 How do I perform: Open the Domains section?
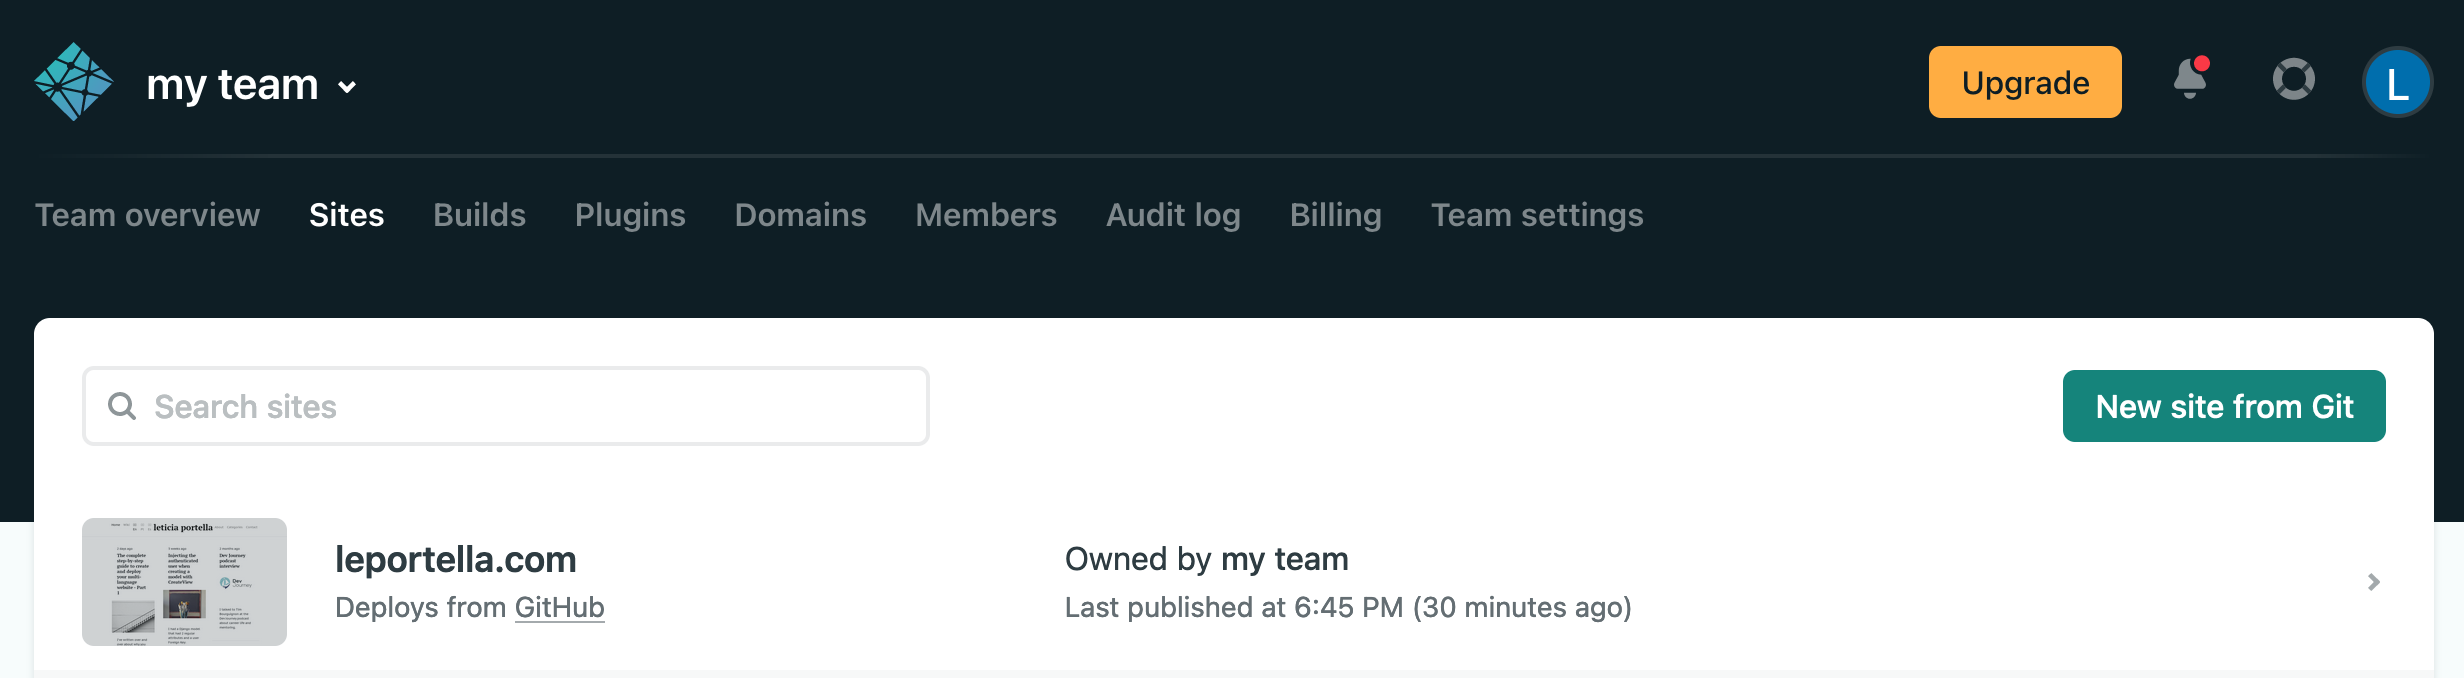click(x=800, y=215)
